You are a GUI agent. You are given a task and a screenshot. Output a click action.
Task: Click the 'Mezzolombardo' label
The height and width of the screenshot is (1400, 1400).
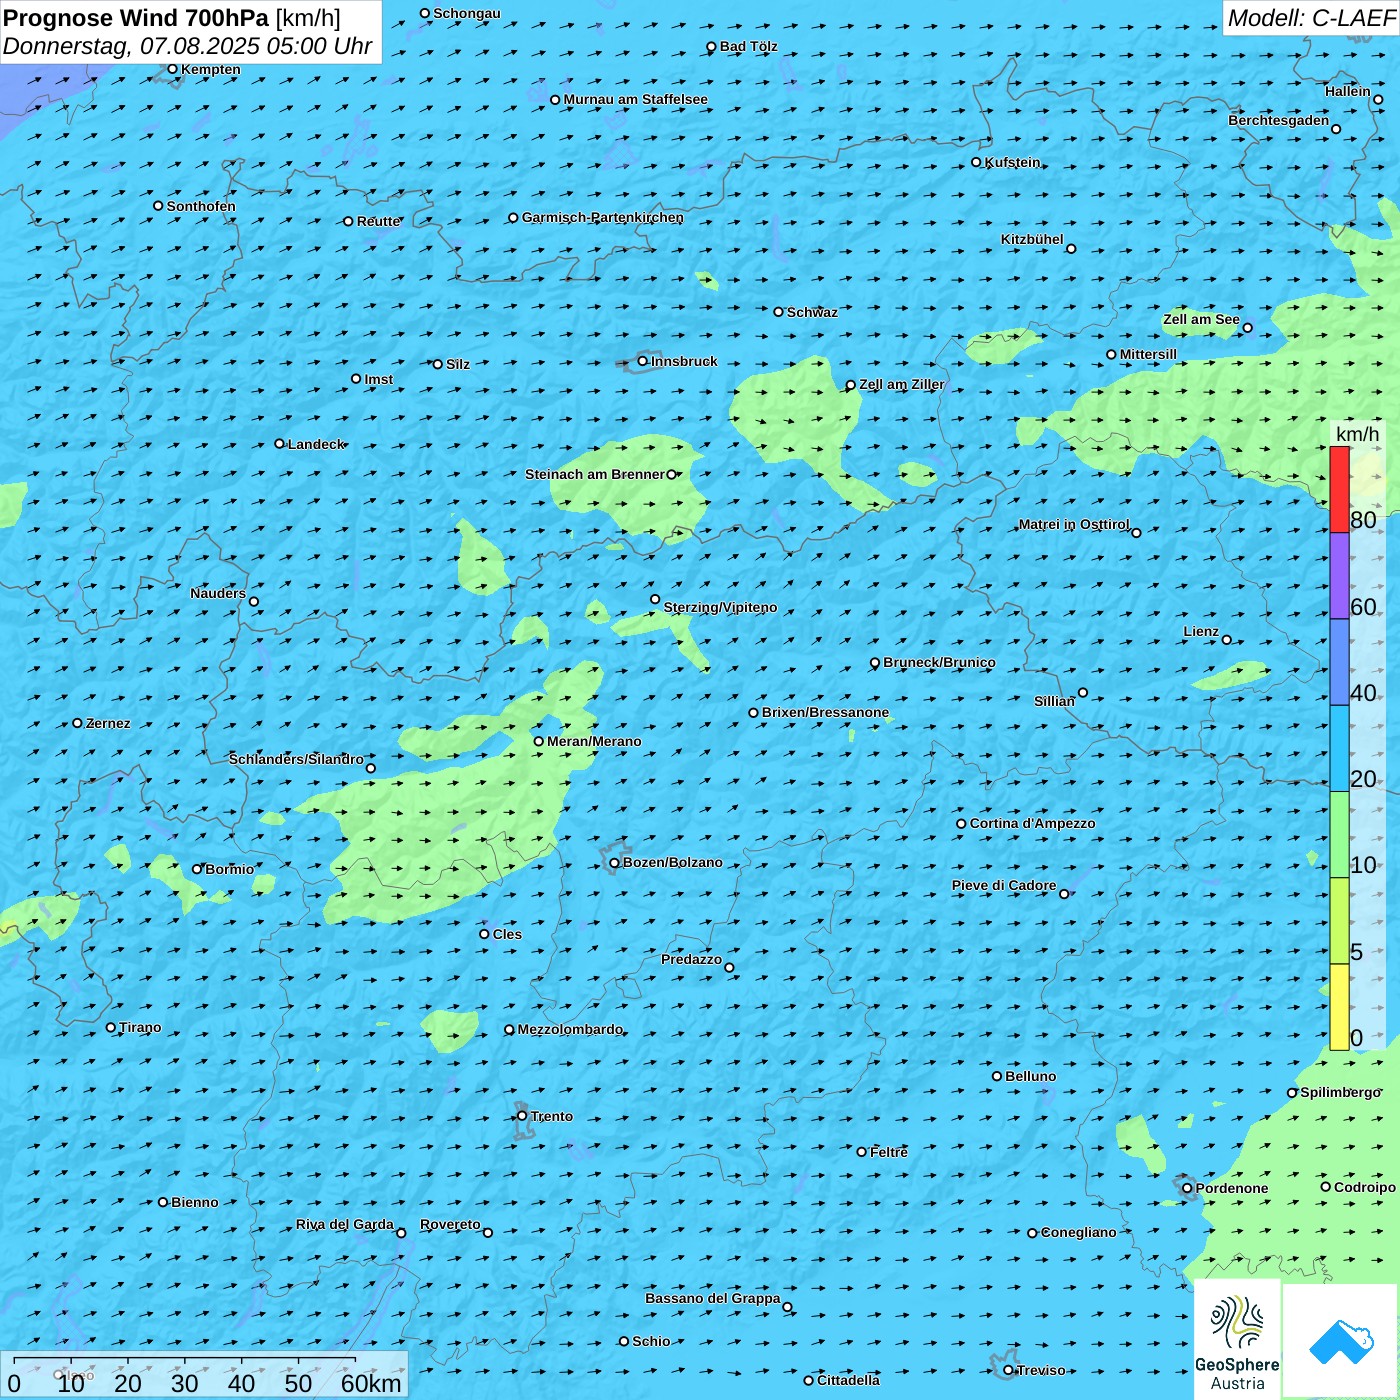click(570, 1029)
